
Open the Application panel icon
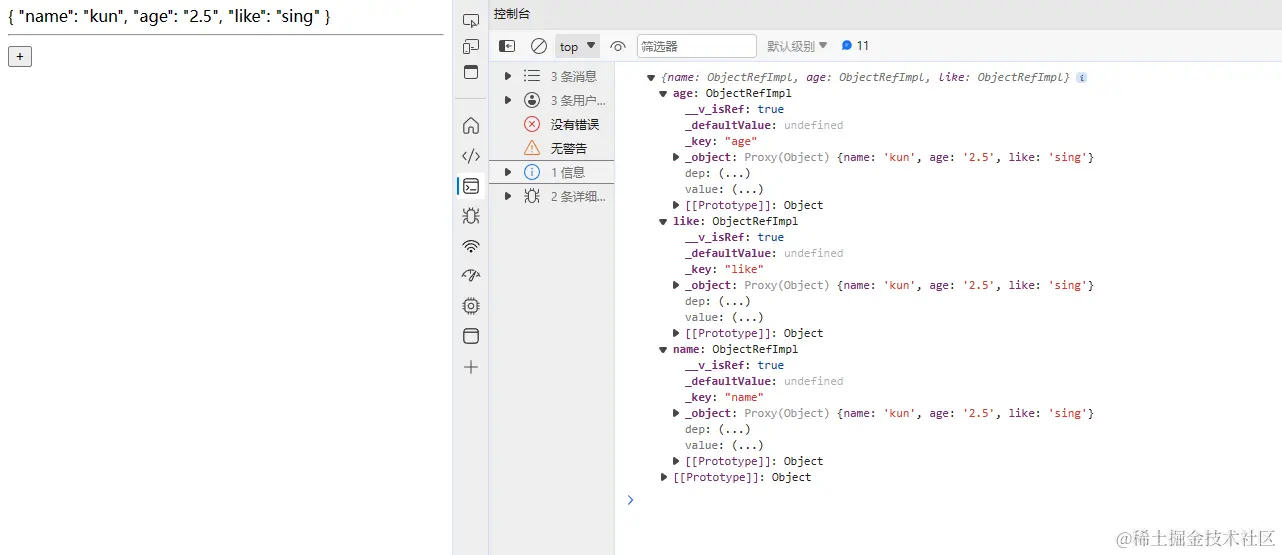471,336
